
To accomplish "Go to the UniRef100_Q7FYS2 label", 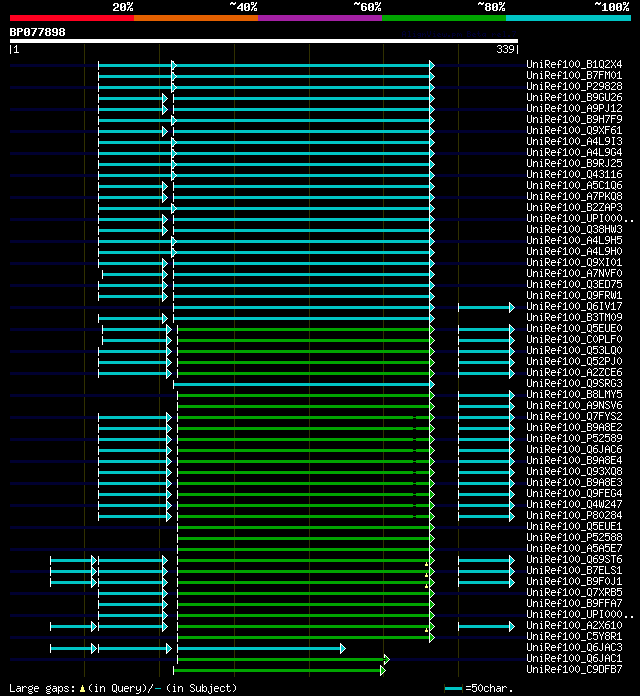I will [x=574, y=416].
